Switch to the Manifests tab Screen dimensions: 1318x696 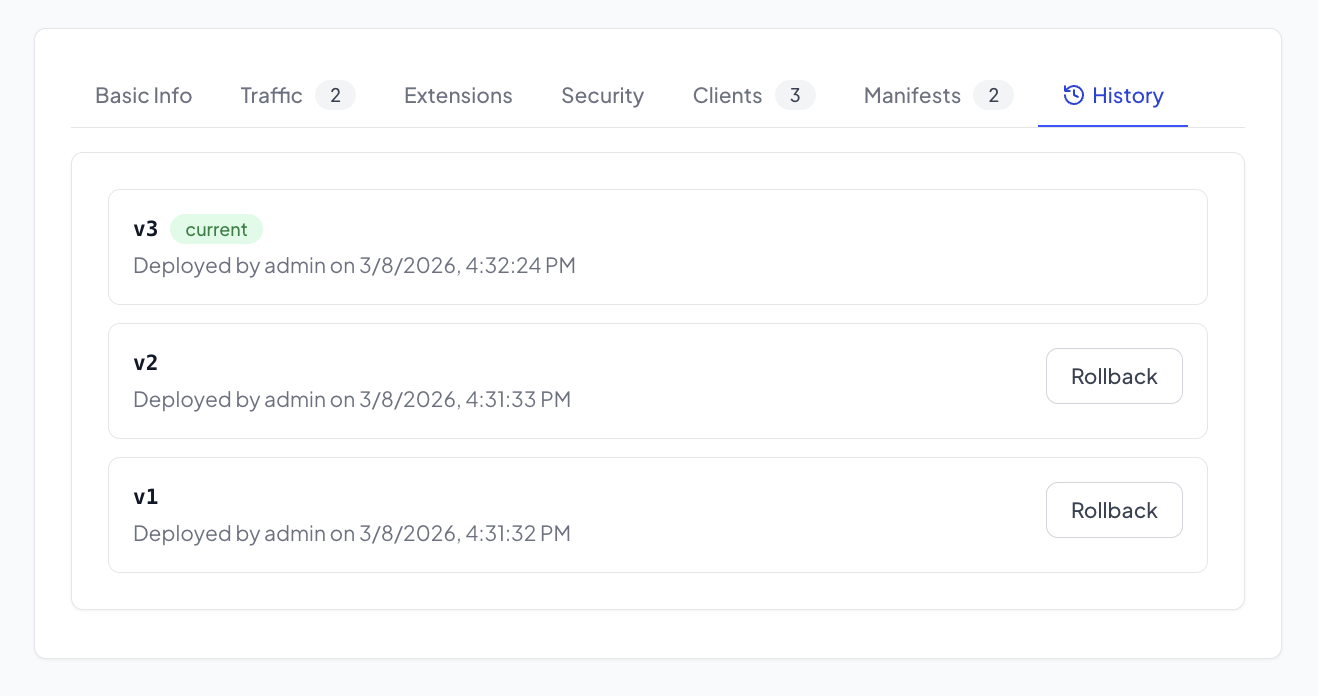pos(912,96)
